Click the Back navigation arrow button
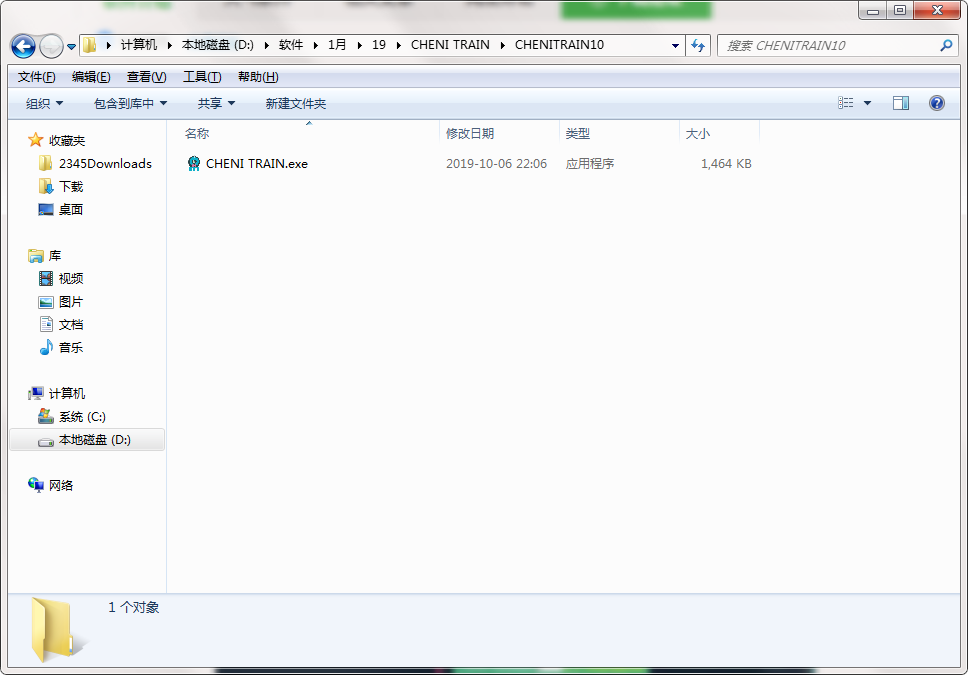This screenshot has width=968, height=675. (x=23, y=46)
